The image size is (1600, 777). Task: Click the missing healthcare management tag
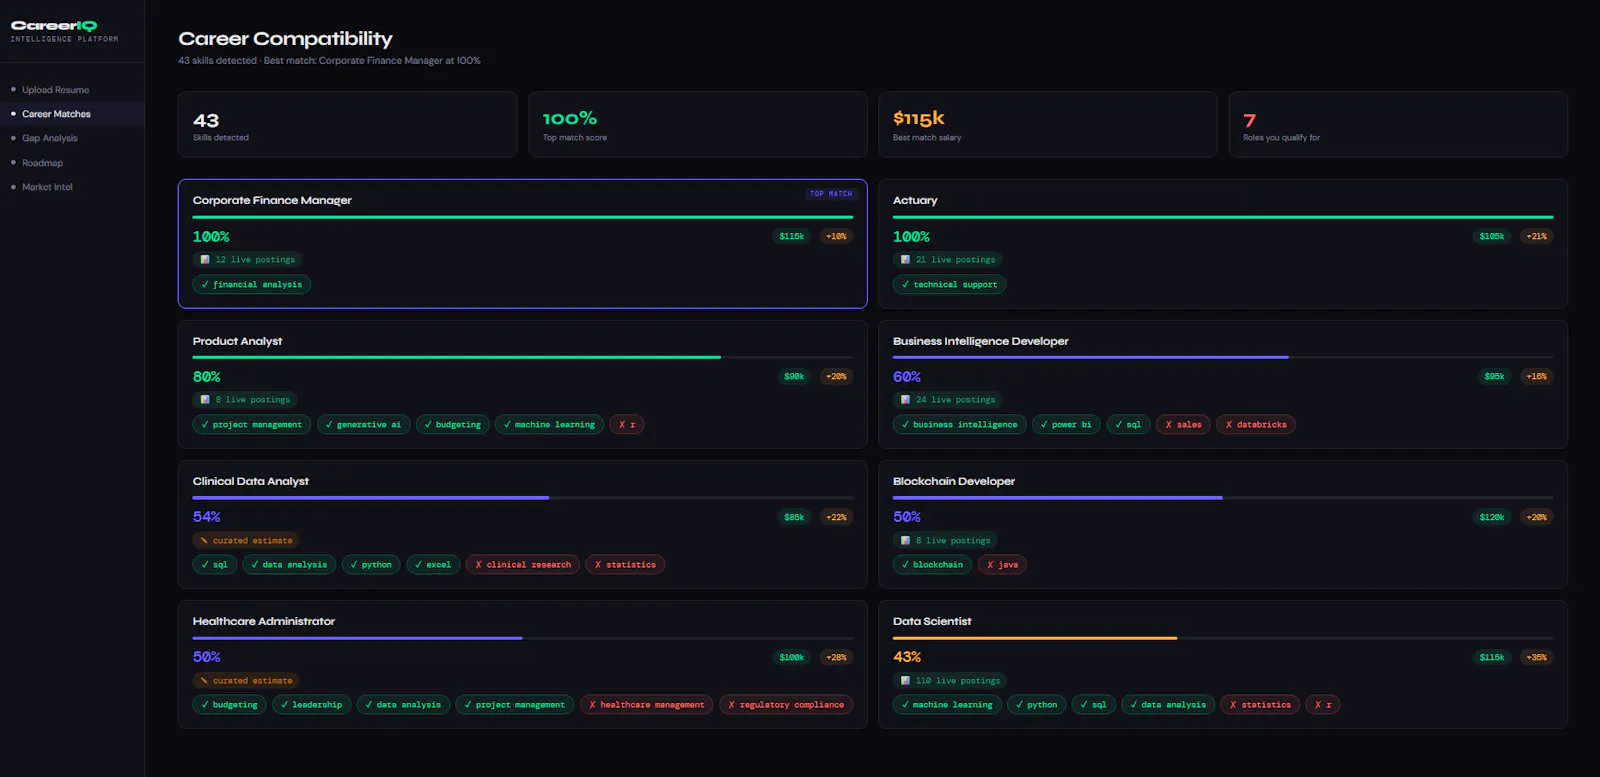pos(646,705)
